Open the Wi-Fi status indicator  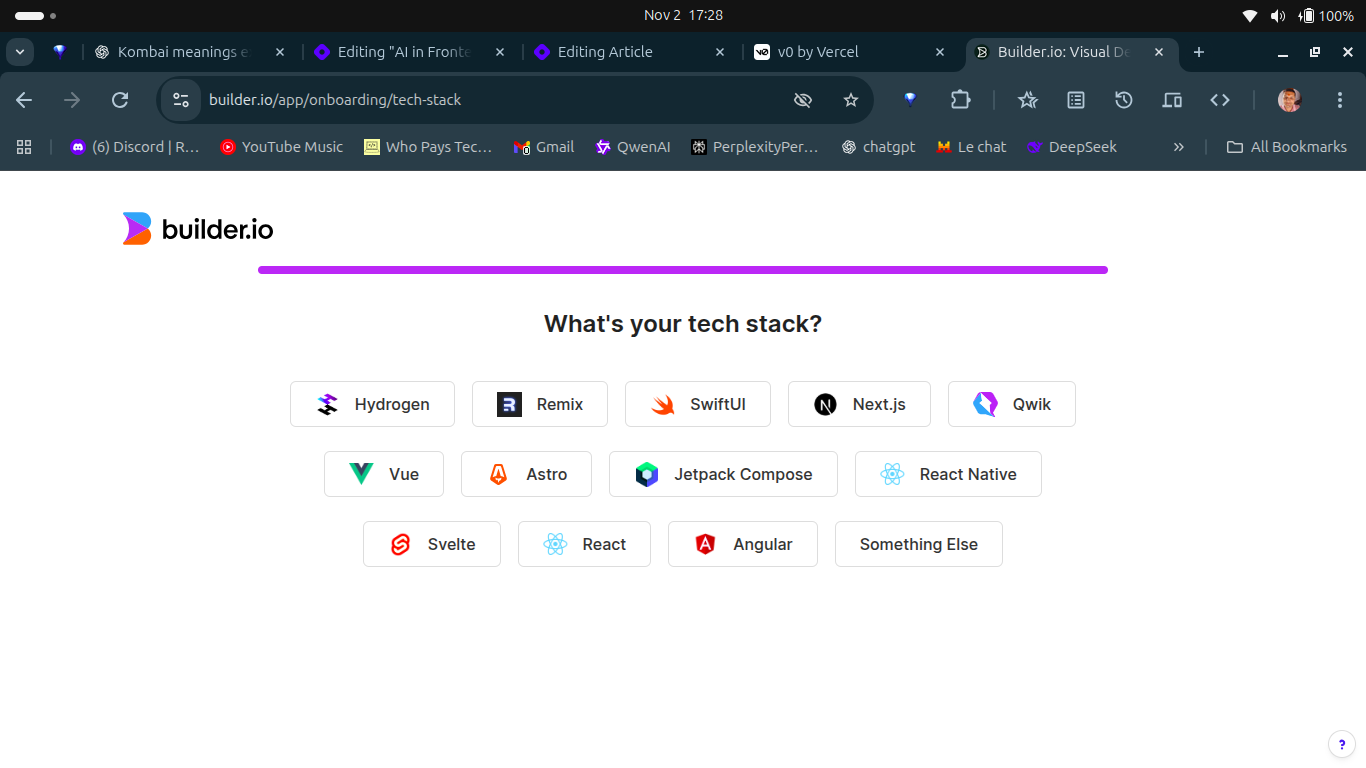[1250, 15]
